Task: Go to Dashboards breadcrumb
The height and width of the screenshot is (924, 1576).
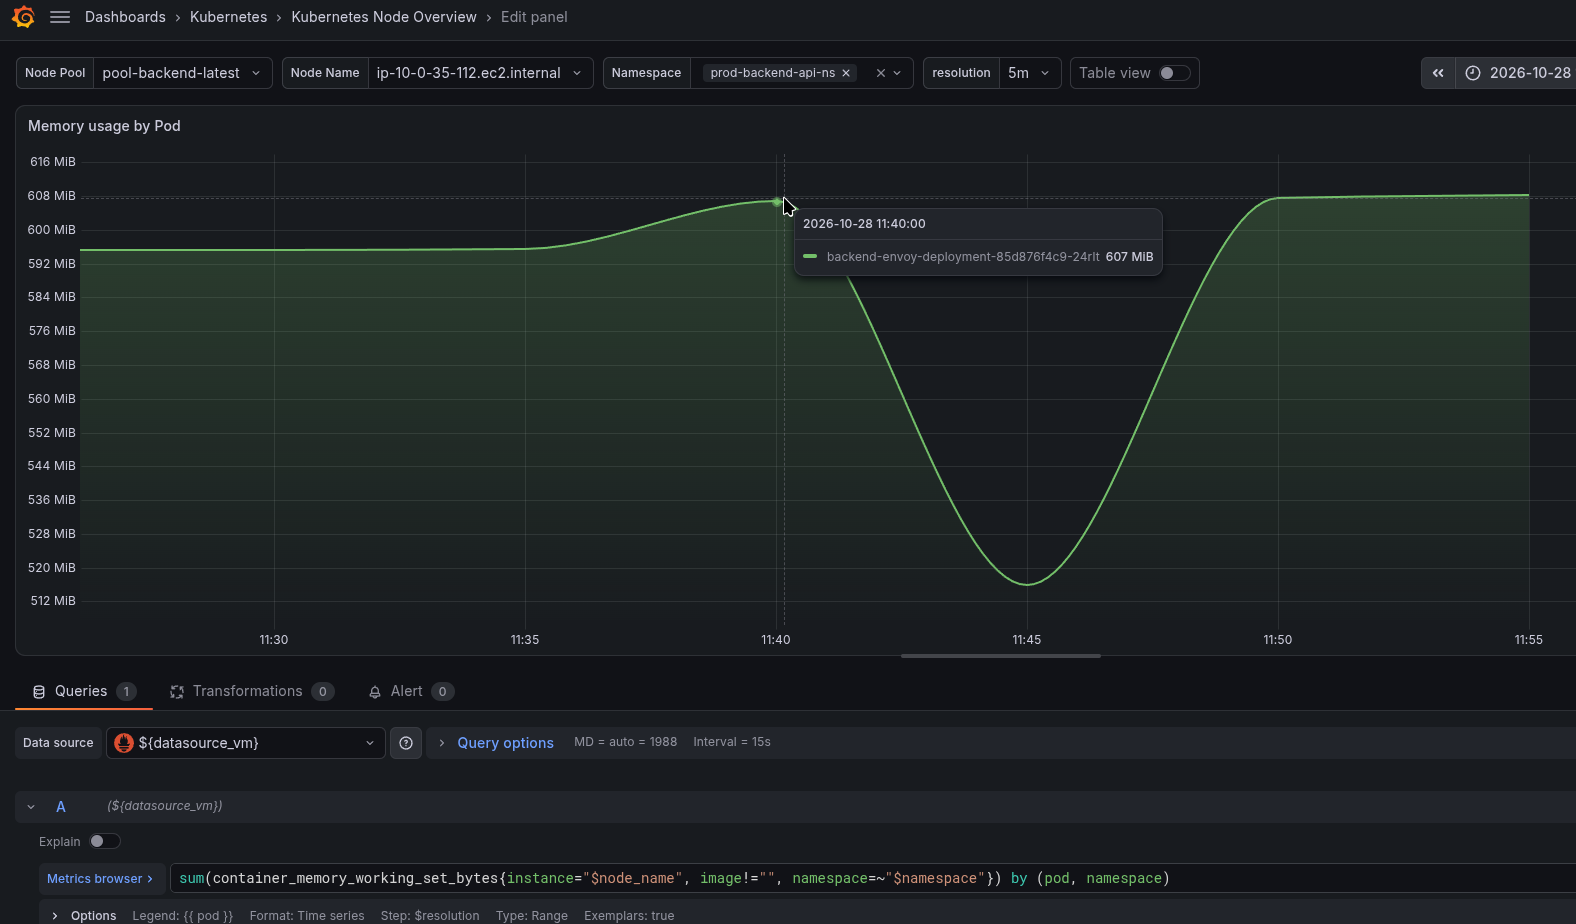Action: 125,17
